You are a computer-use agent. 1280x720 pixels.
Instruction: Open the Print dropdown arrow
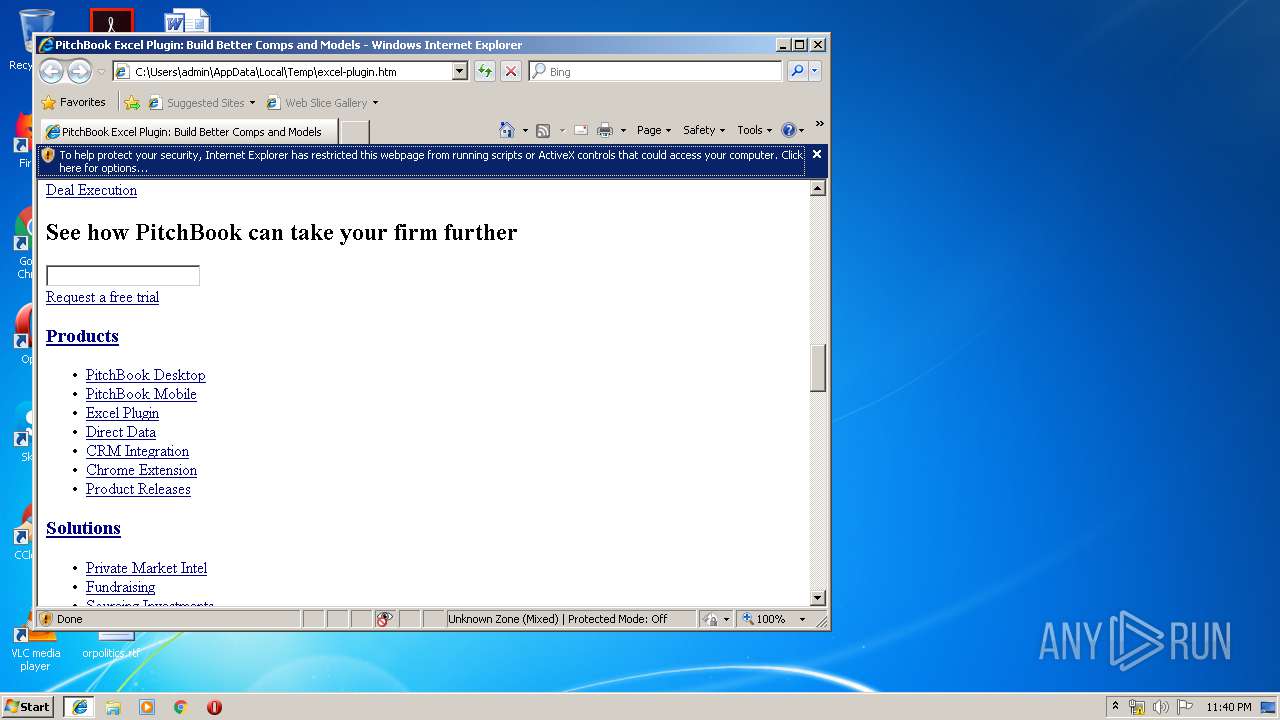point(623,131)
